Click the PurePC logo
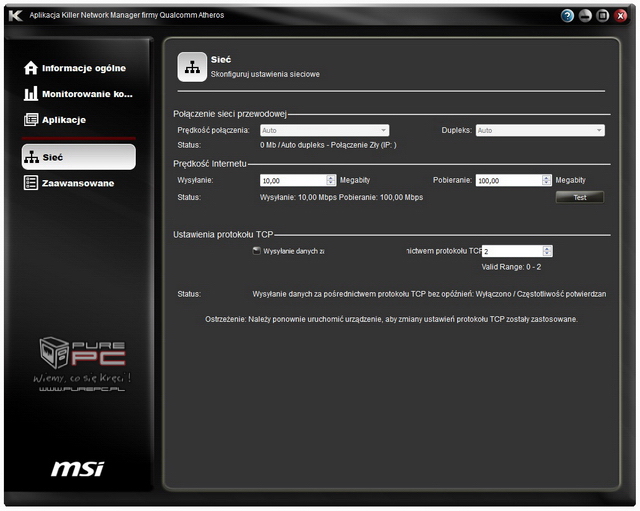The height and width of the screenshot is (511, 640). pos(82,364)
